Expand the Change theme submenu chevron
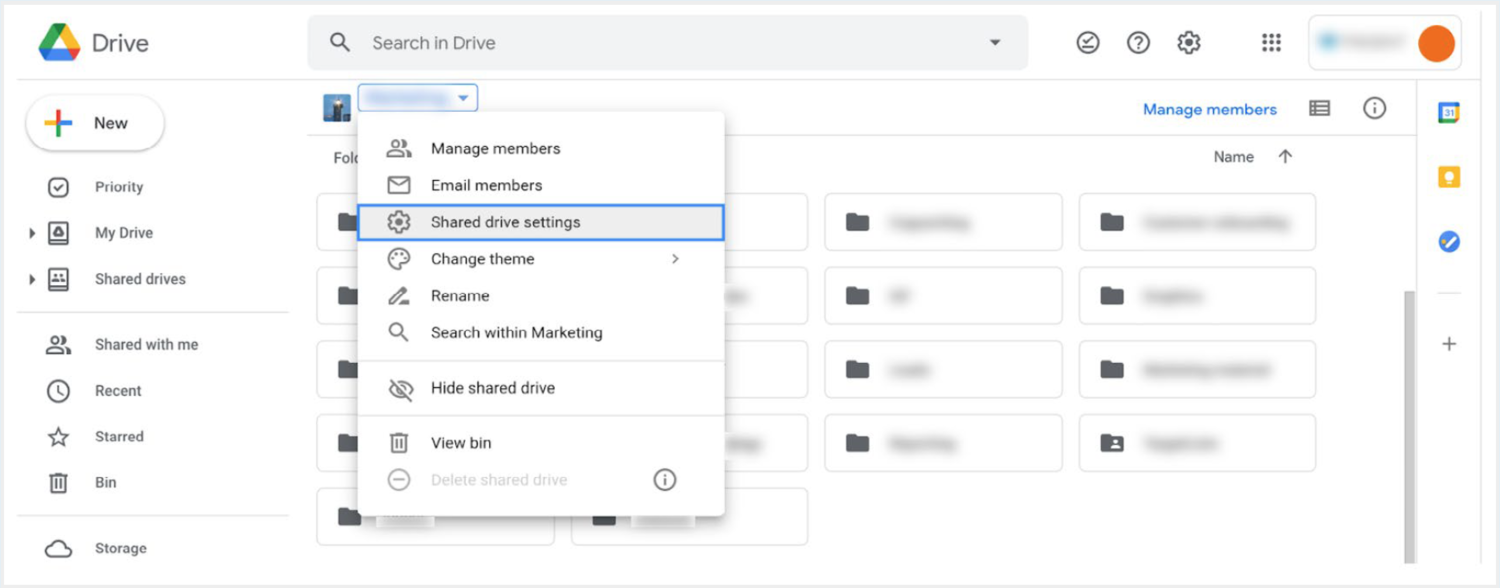This screenshot has width=1500, height=588. point(675,259)
